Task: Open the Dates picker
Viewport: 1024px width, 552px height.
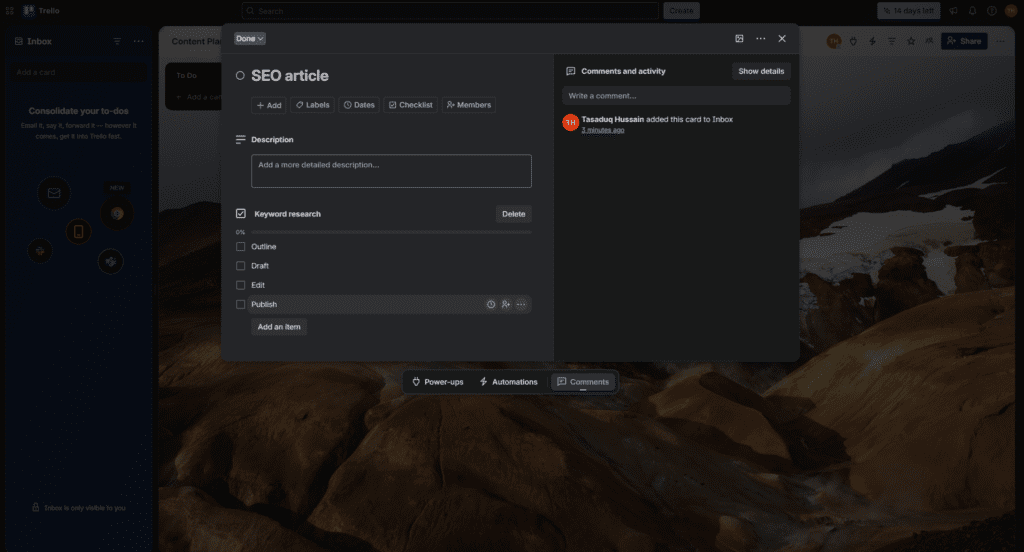Action: pos(359,105)
